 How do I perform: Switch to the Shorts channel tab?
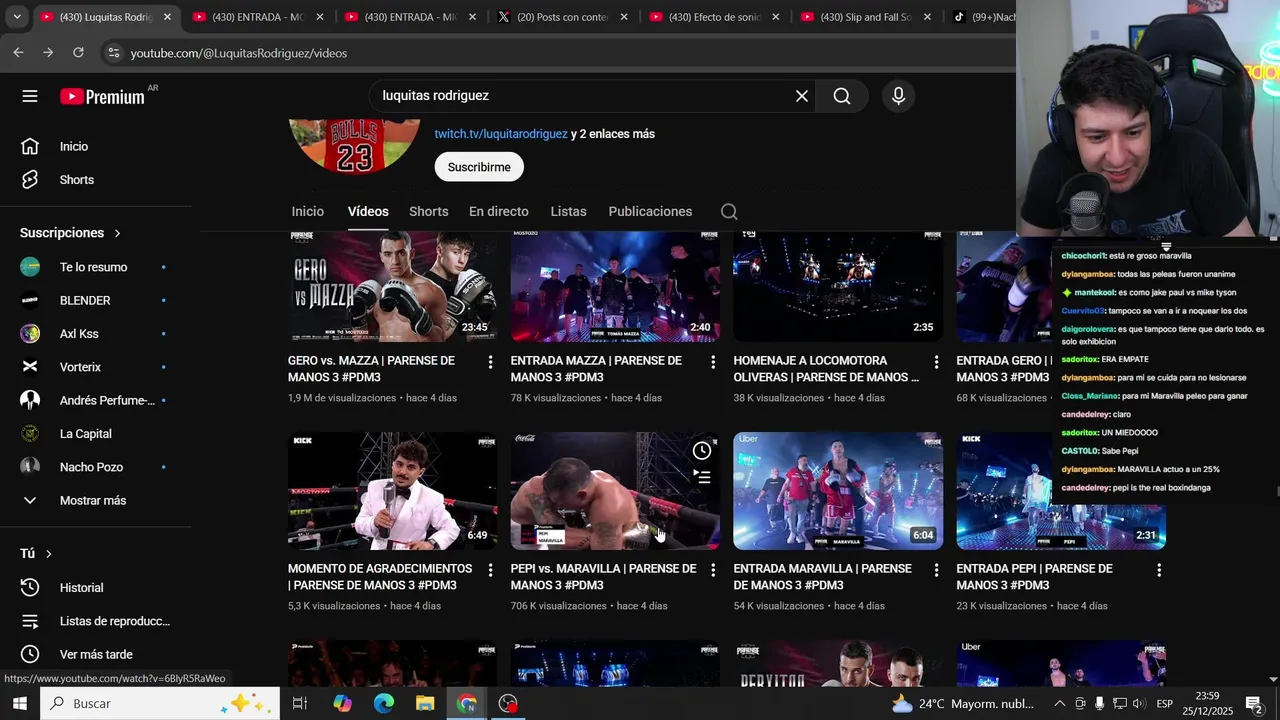[428, 212]
